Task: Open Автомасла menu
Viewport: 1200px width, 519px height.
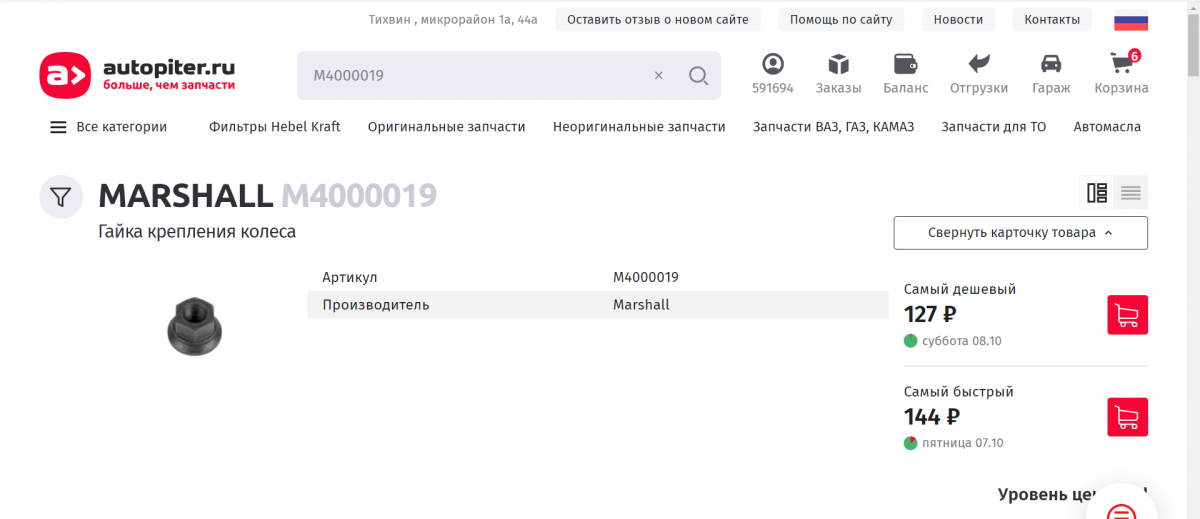Action: click(1107, 127)
